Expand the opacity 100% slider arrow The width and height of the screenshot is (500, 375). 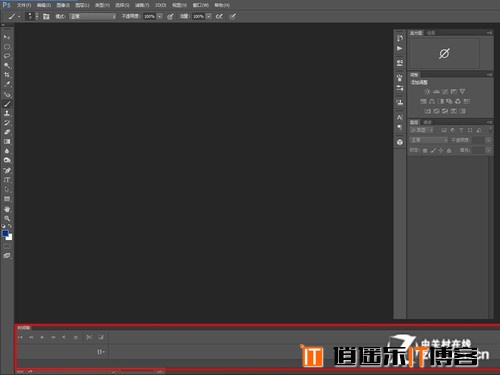pos(160,16)
